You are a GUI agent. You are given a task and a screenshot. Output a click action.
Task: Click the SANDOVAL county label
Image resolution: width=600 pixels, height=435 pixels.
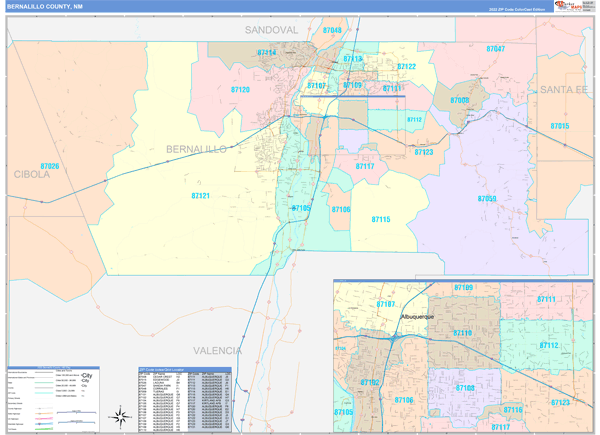272,31
